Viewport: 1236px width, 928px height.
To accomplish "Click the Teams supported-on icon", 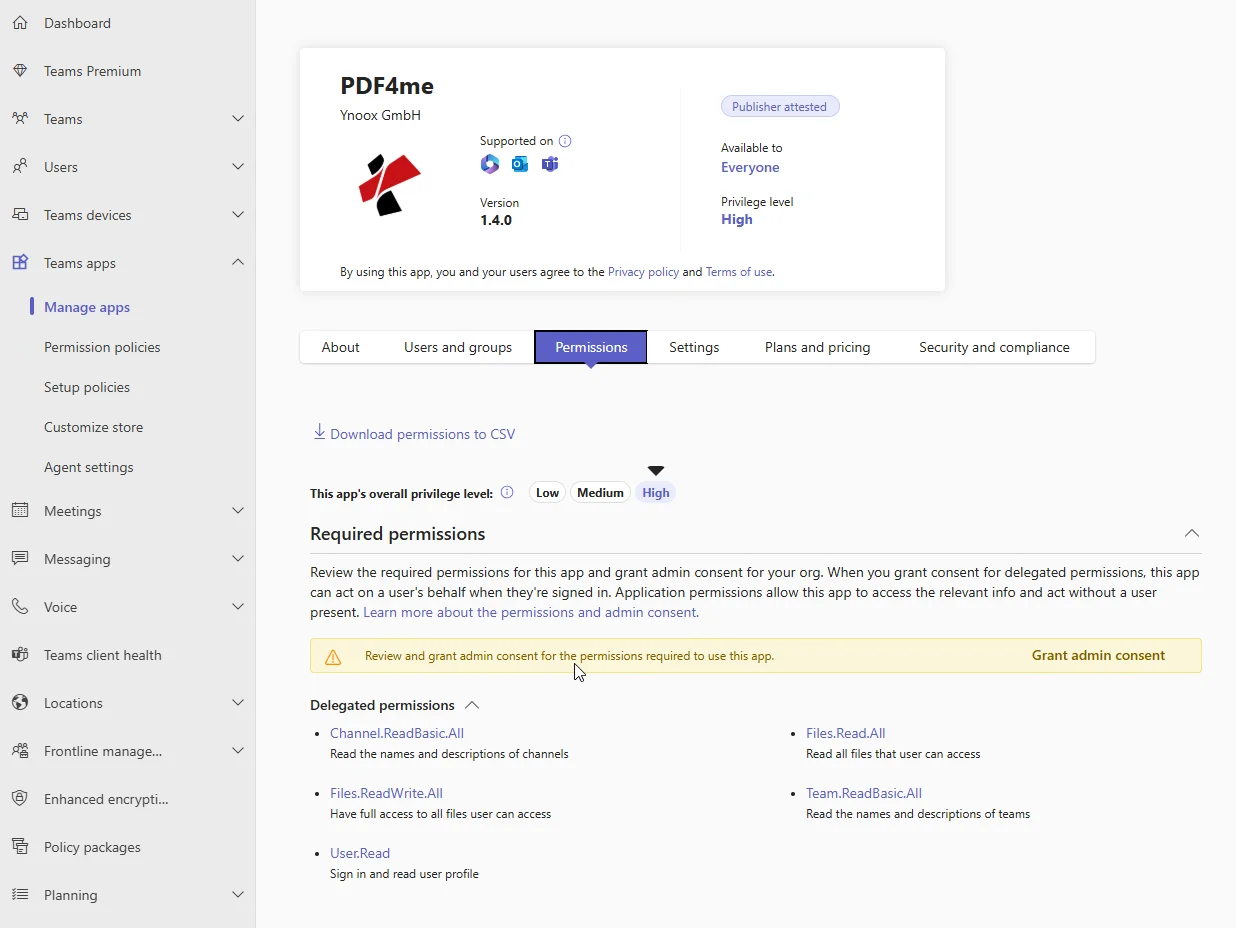I will pyautogui.click(x=550, y=164).
